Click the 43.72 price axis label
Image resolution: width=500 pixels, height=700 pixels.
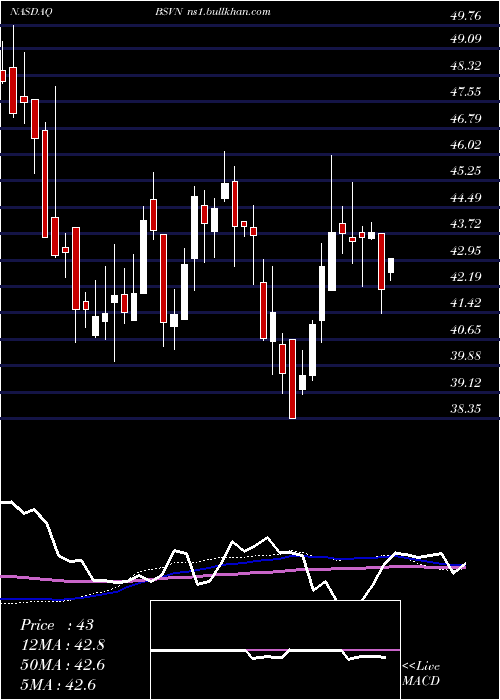point(466,224)
